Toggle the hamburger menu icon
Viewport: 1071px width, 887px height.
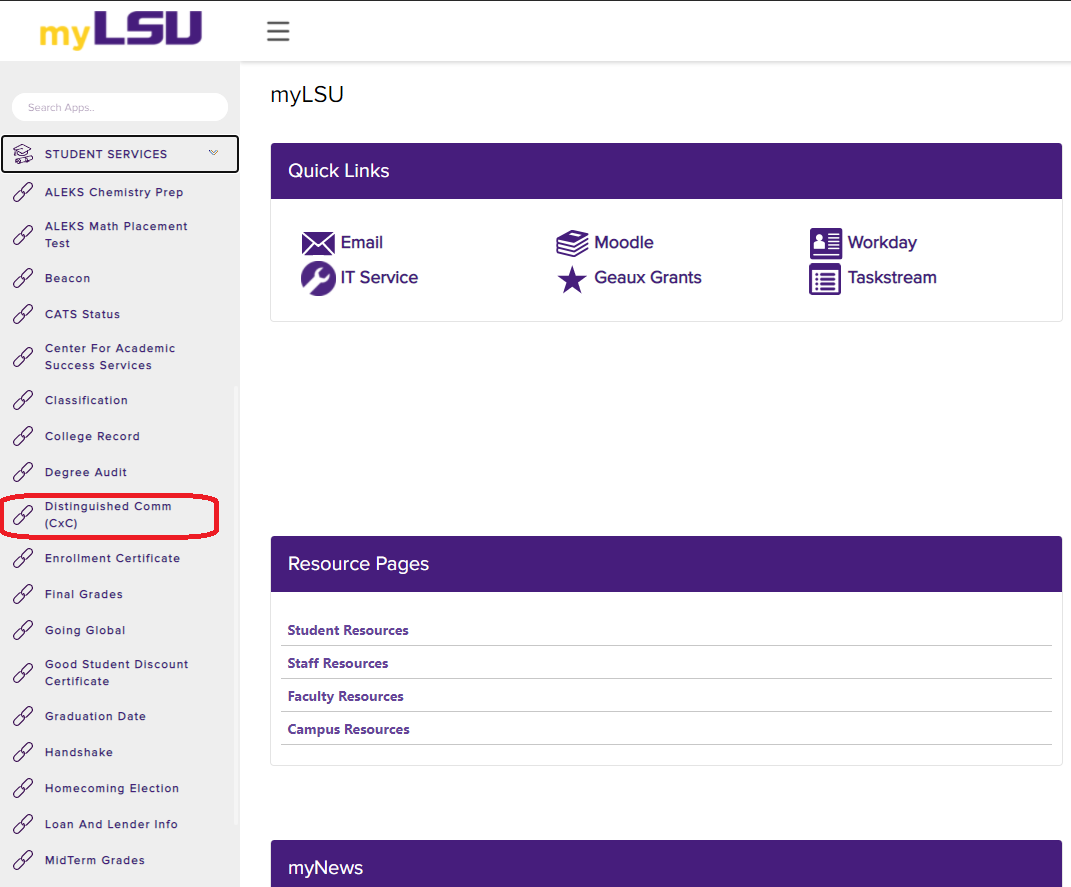(x=278, y=31)
